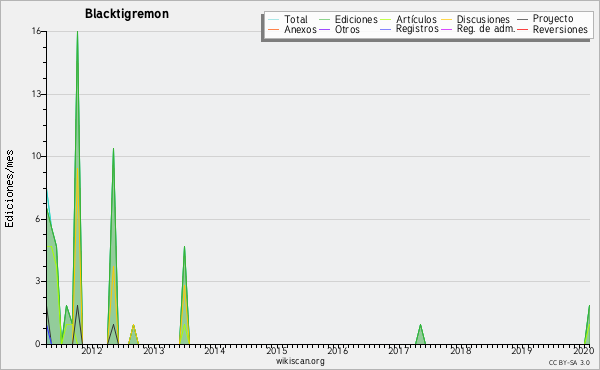The height and width of the screenshot is (370, 600).
Task: Click the 2015 x-axis label
Action: [276, 350]
